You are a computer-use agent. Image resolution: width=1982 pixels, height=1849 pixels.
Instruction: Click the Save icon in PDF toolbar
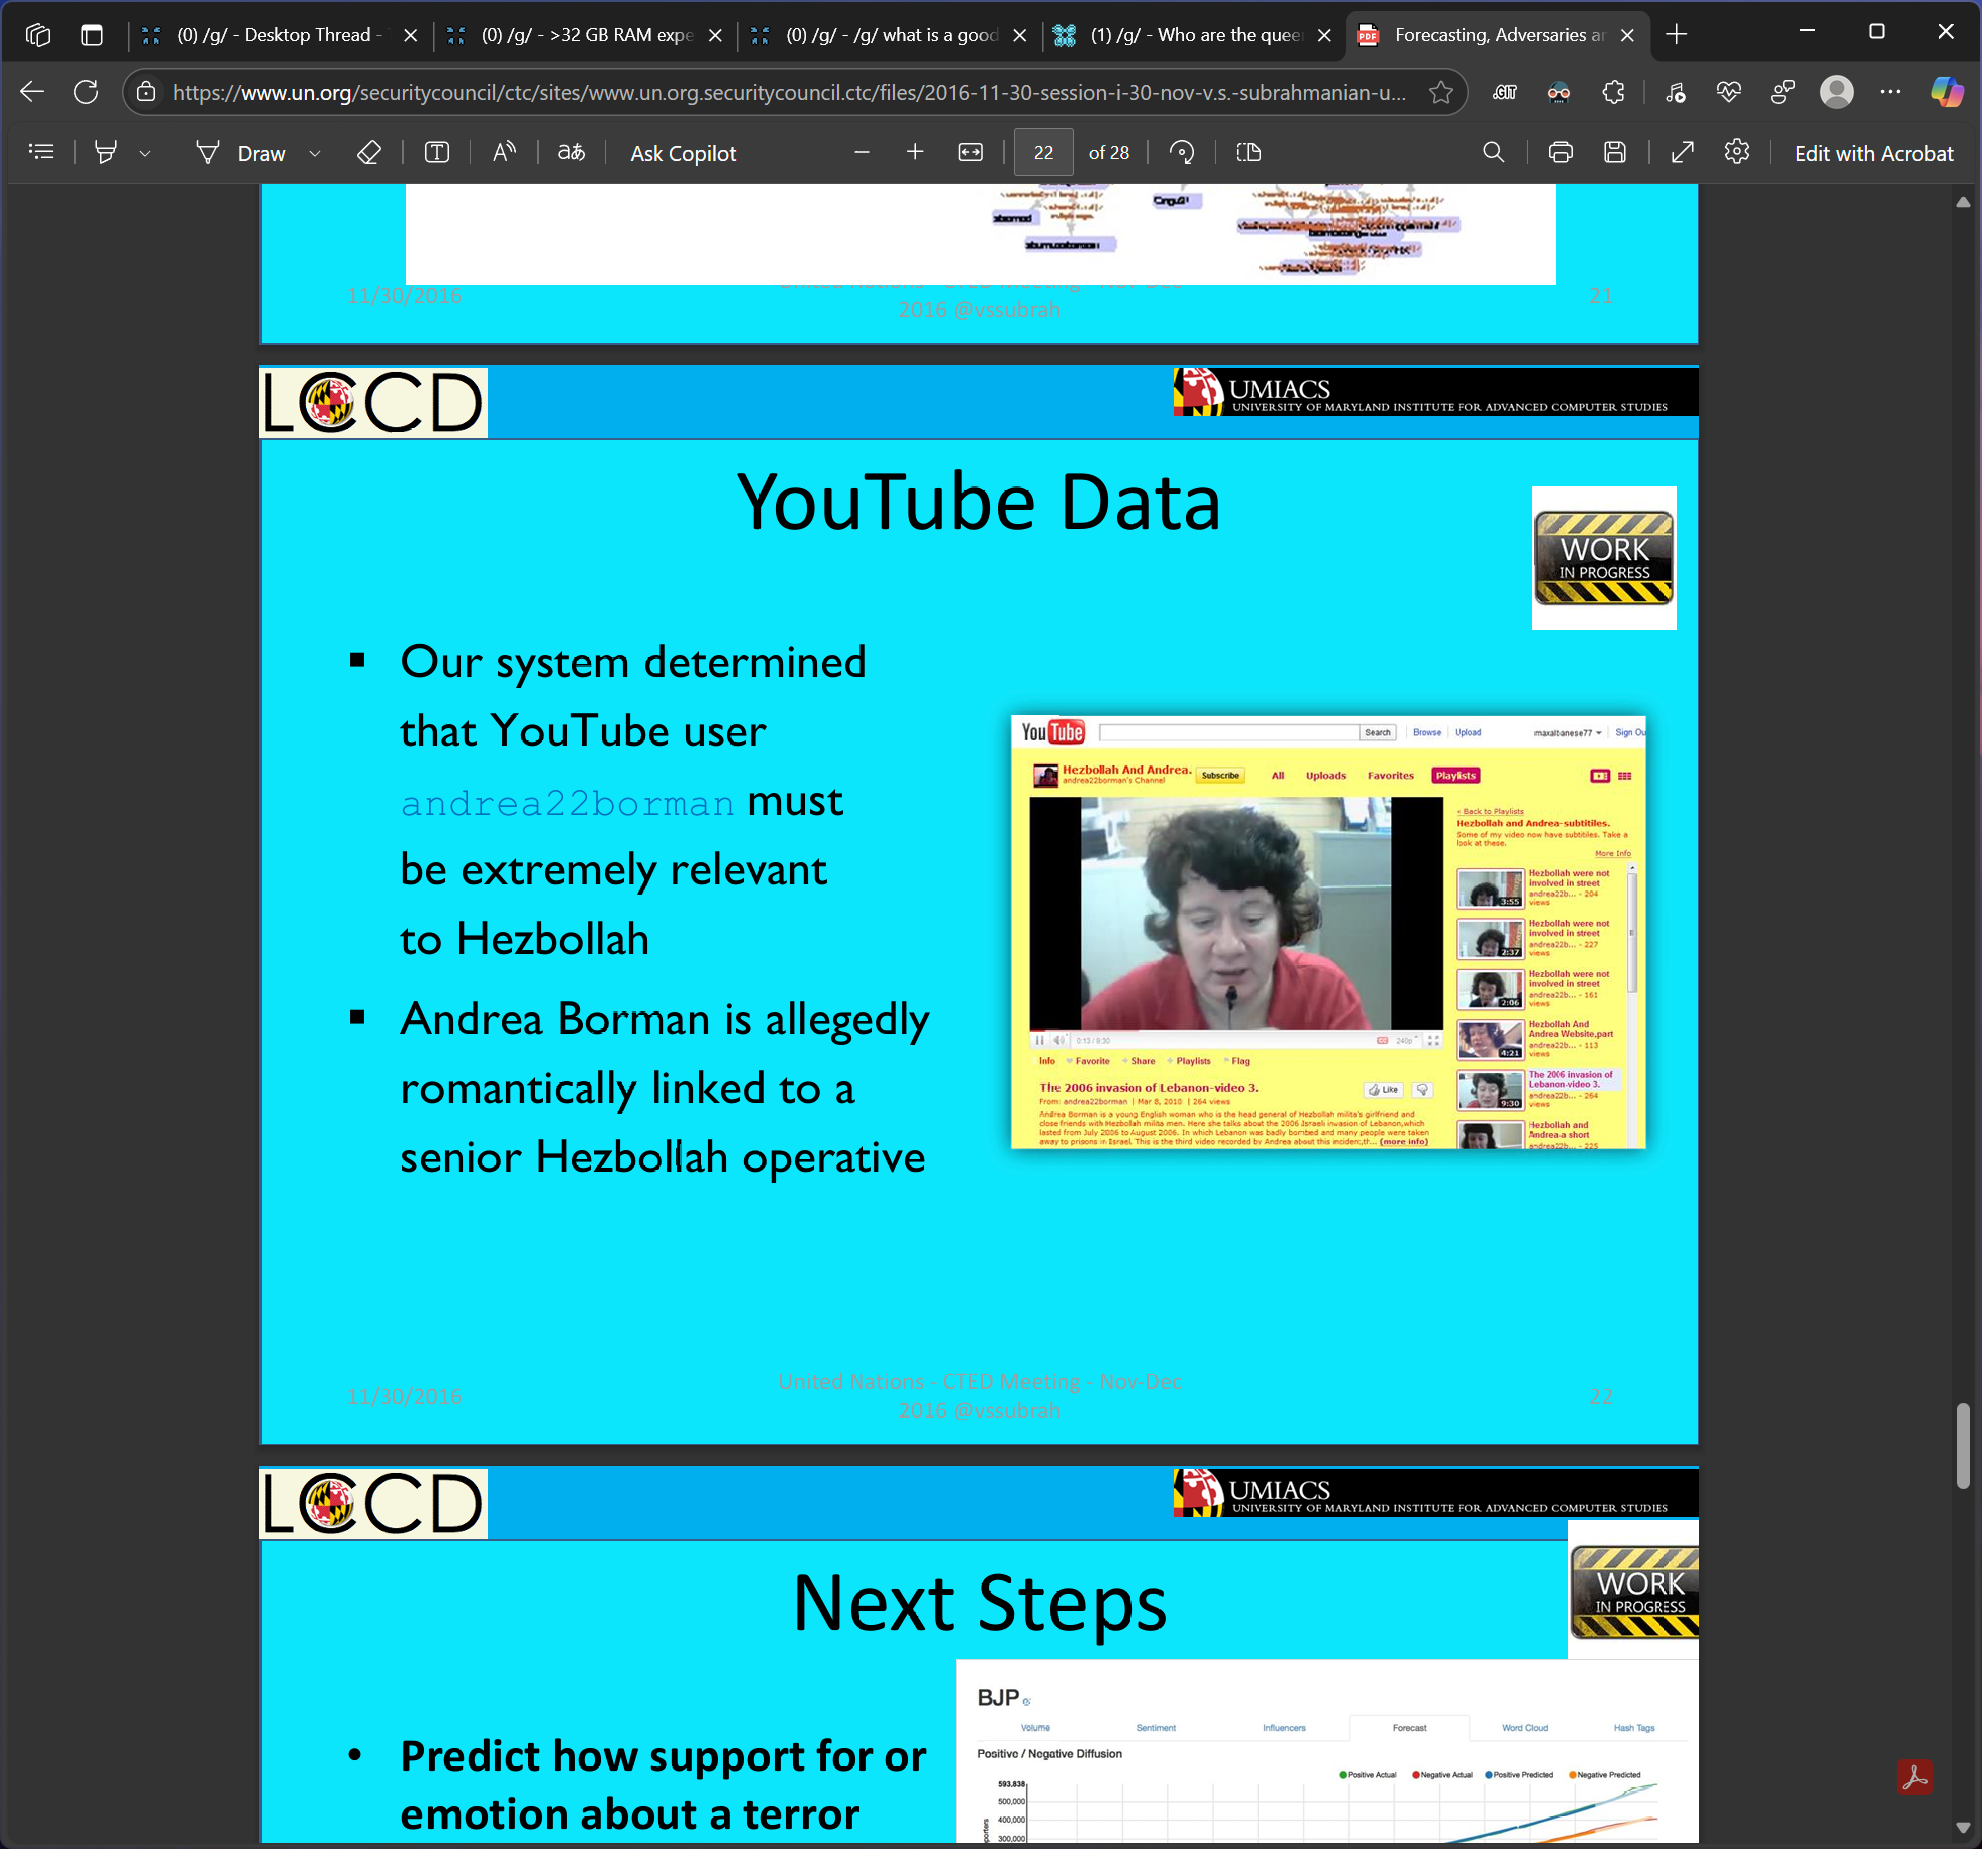tap(1615, 152)
